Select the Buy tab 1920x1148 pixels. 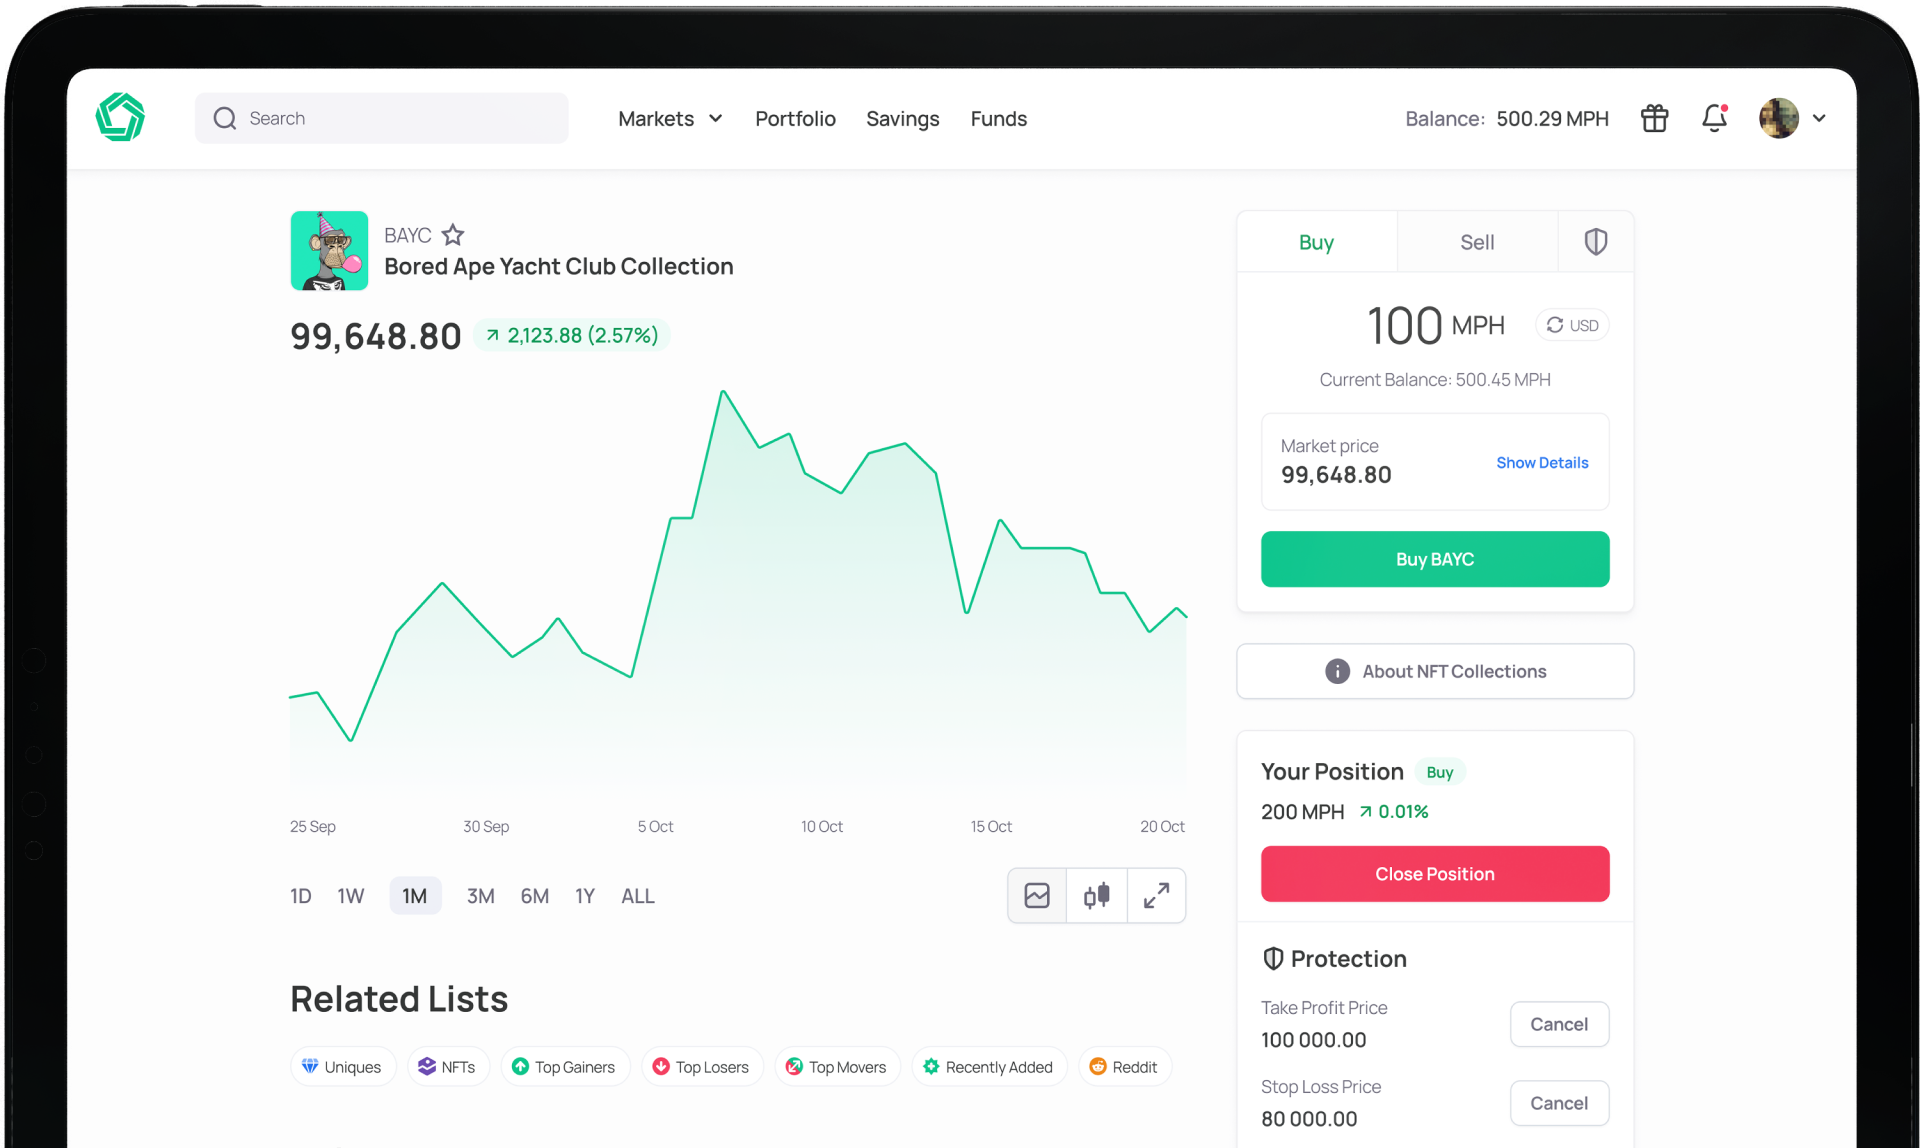[x=1316, y=242]
